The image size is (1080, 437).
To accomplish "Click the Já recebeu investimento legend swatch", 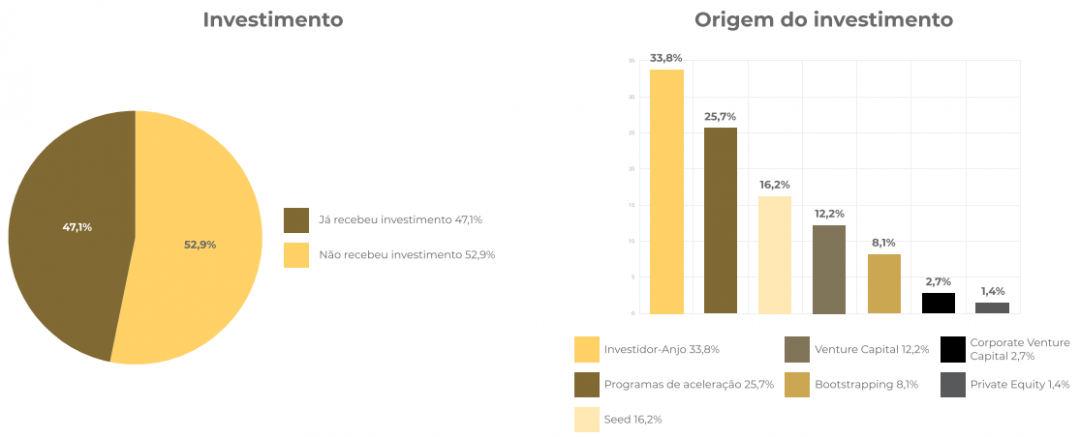I will 296,221.
